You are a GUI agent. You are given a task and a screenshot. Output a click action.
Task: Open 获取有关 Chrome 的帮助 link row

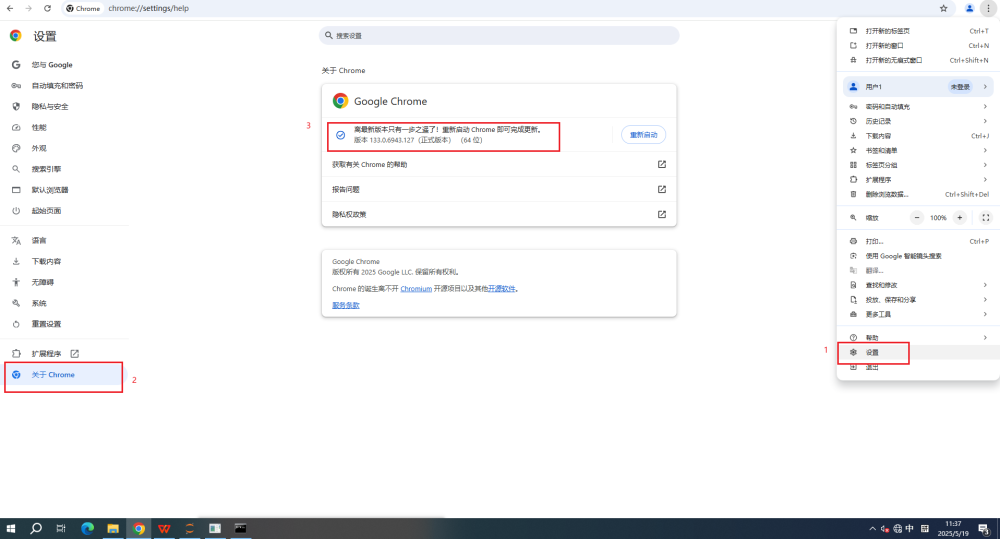click(x=499, y=165)
